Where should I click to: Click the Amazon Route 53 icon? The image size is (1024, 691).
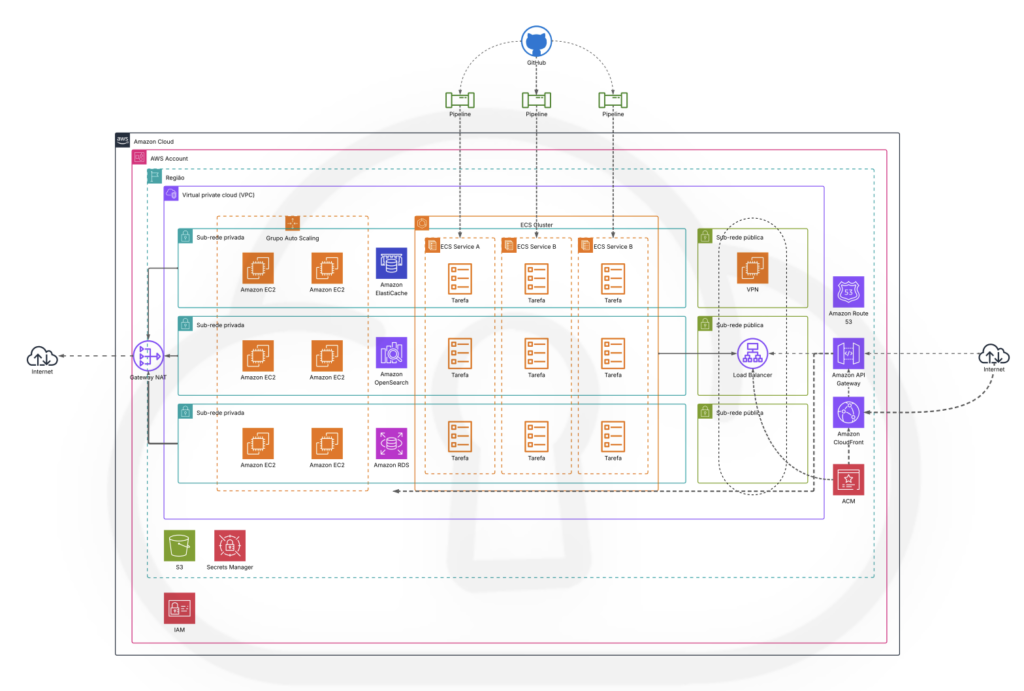point(848,293)
